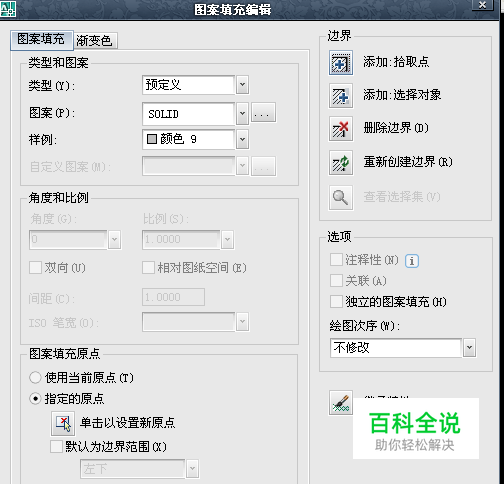504x484 pixels.
Task: Click the 添加:拾取点 label
Action: [396, 62]
